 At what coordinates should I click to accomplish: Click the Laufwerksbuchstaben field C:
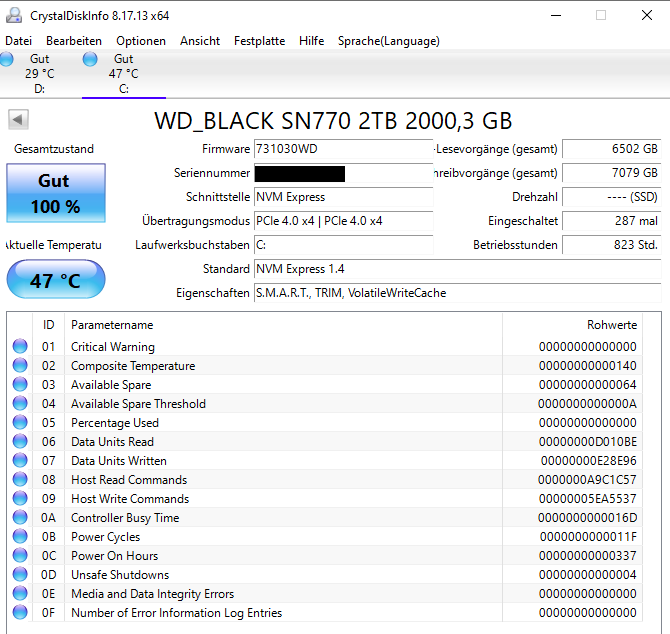[x=344, y=245]
